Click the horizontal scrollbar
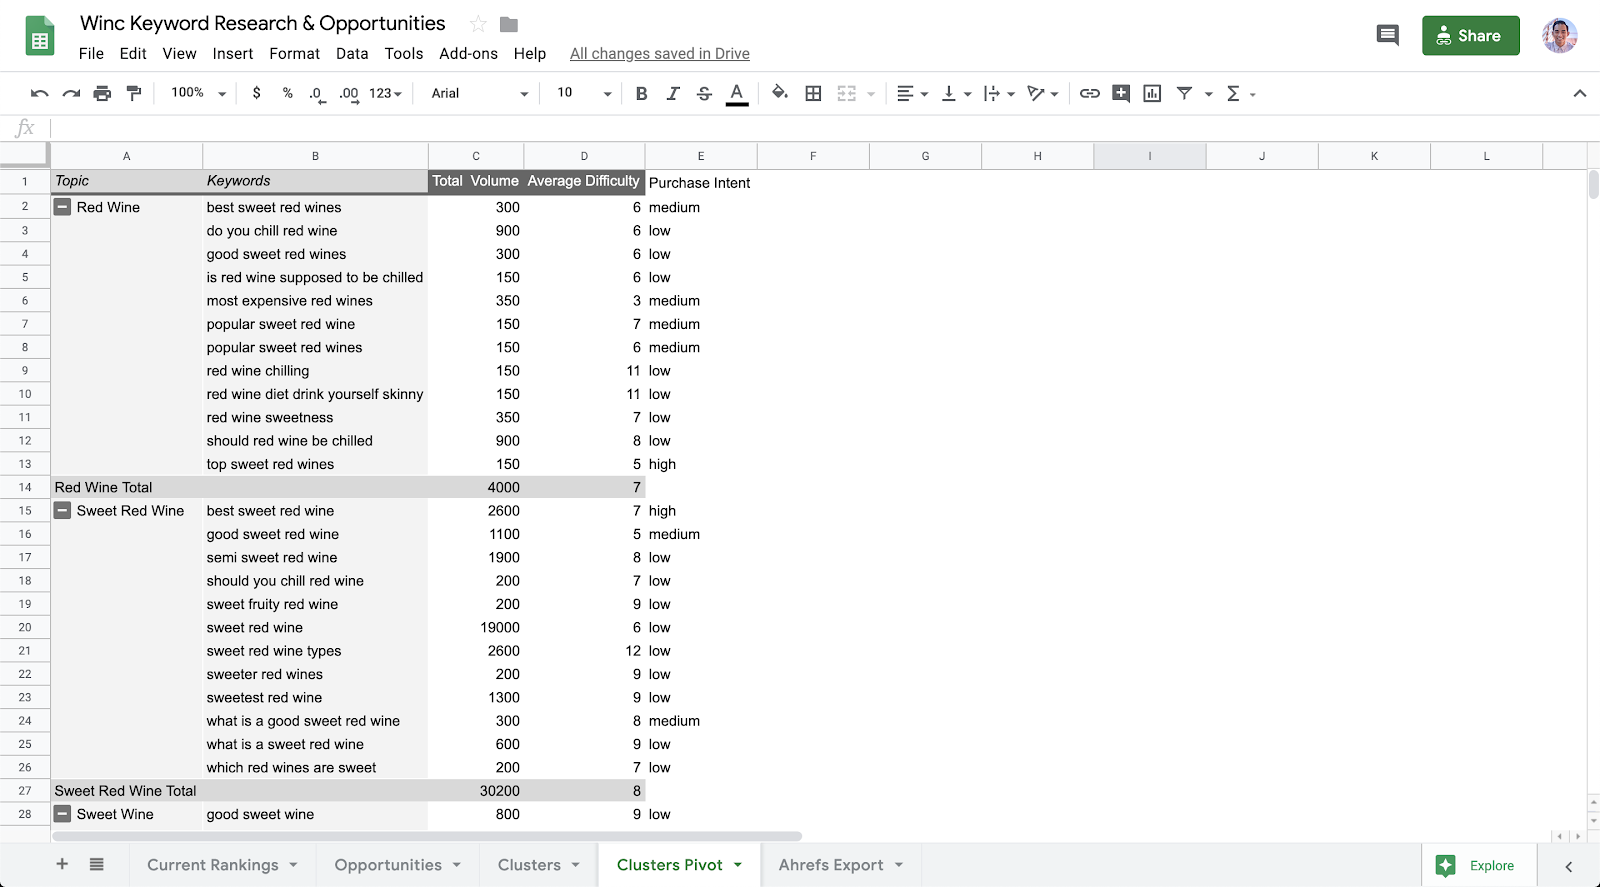The image size is (1600, 887). point(427,836)
